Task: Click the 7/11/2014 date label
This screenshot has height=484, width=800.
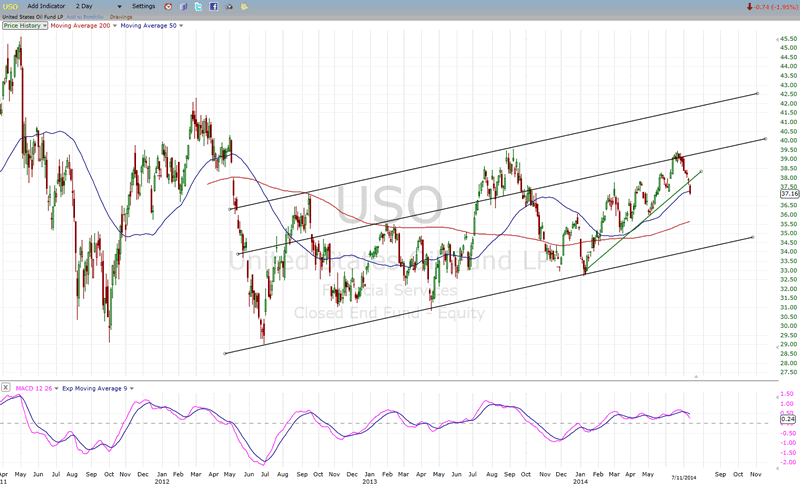Action: pyautogui.click(x=684, y=478)
